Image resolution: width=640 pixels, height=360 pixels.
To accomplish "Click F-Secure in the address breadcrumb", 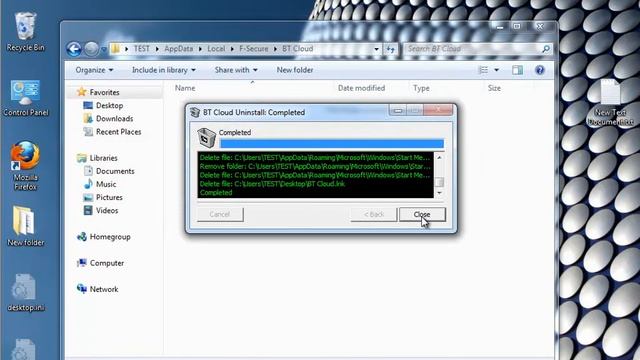I will tap(253, 49).
